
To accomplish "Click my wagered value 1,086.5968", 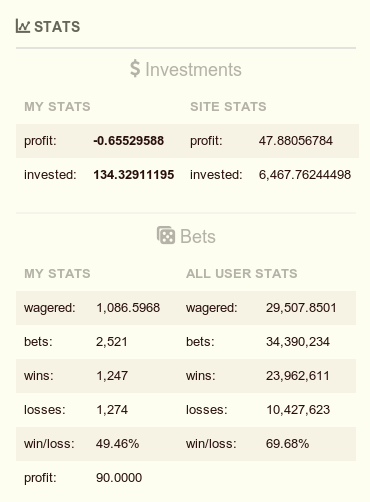I will coord(128,308).
